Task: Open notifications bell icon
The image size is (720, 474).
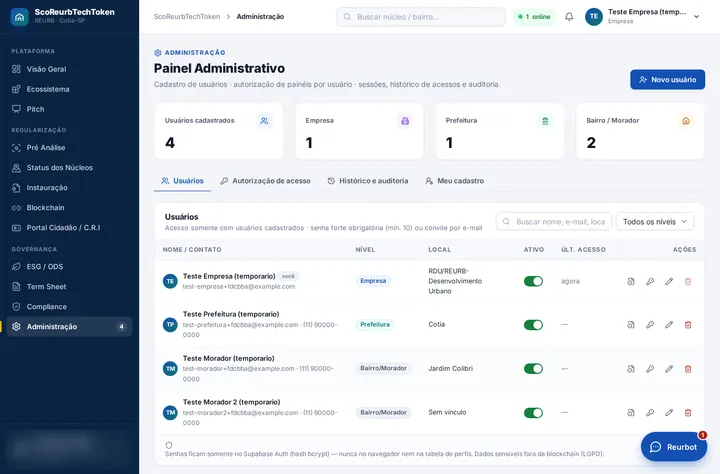Action: pyautogui.click(x=569, y=17)
